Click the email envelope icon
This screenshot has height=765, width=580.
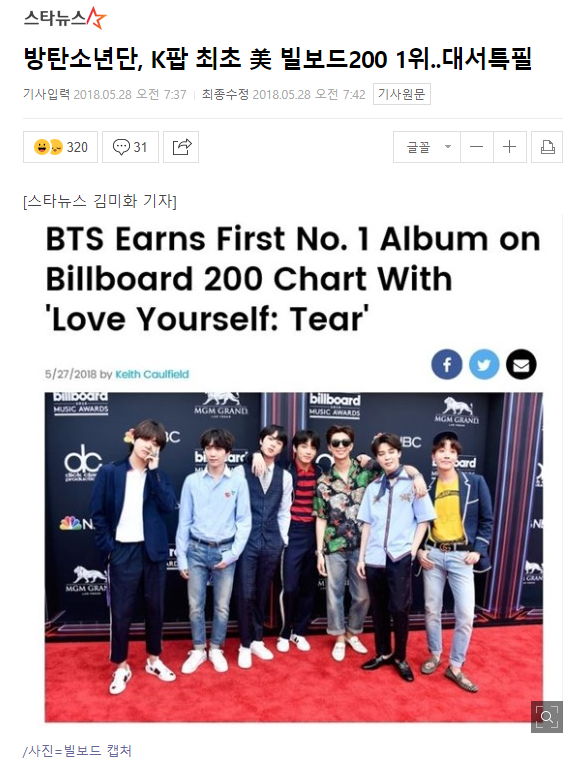tap(521, 364)
